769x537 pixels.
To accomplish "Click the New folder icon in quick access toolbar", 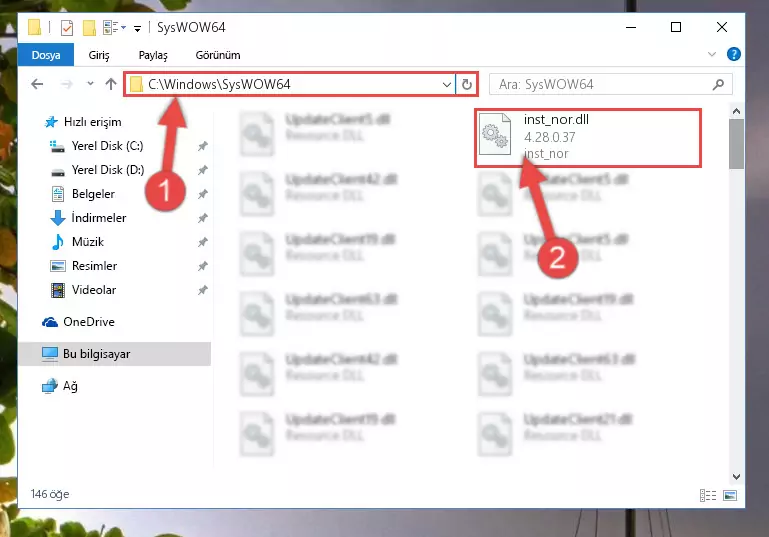I will [89, 27].
